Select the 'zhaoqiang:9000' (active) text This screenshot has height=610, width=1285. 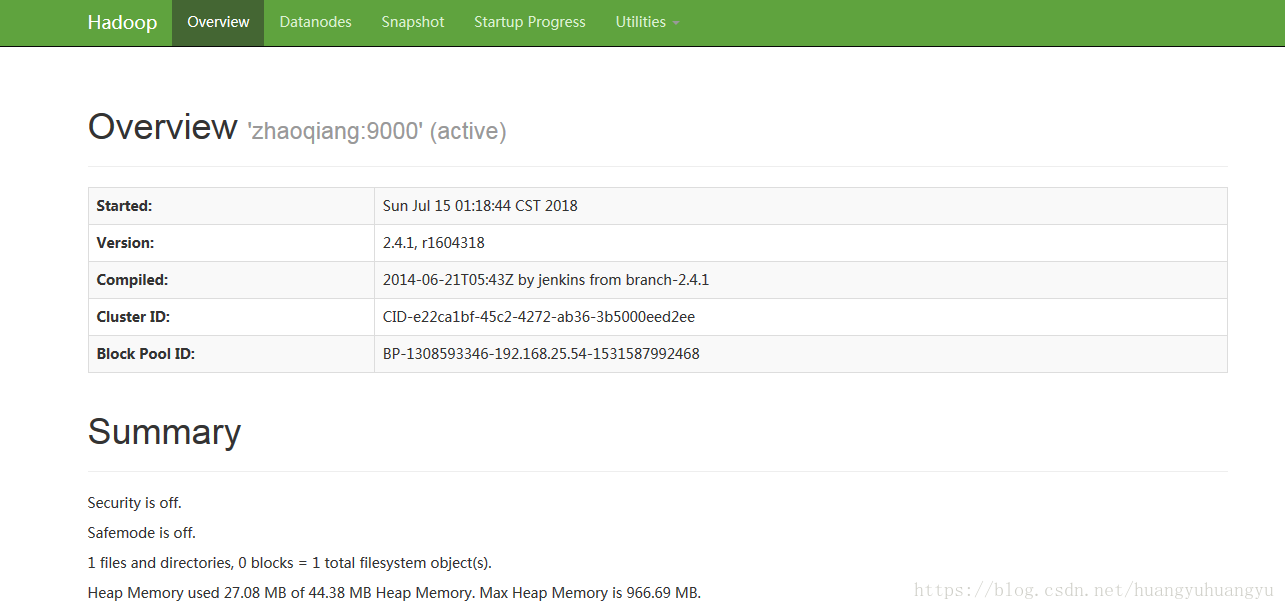(x=377, y=131)
